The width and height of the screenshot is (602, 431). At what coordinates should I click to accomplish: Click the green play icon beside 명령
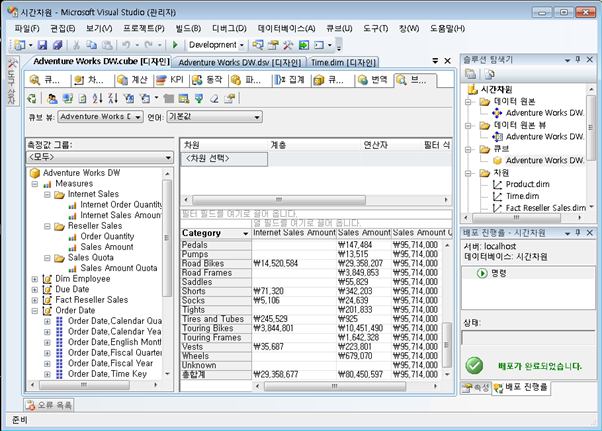(482, 273)
